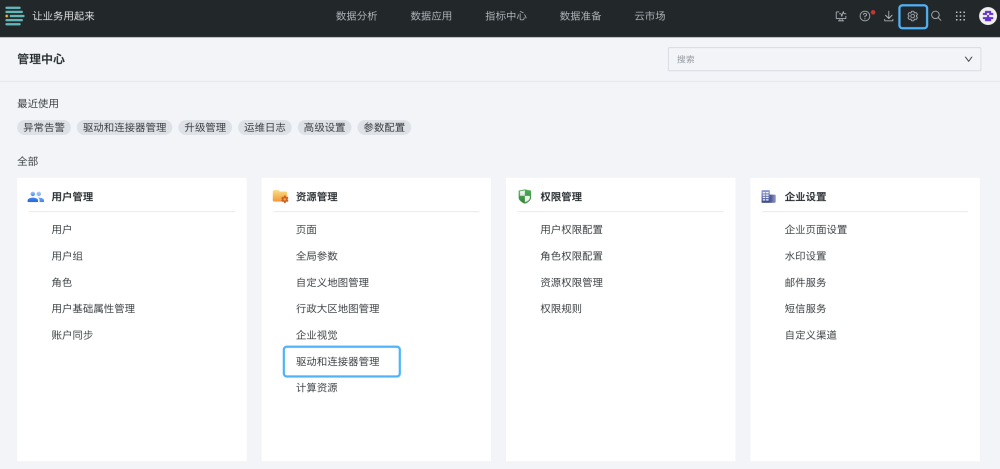Click the help question mark icon

[x=865, y=17]
